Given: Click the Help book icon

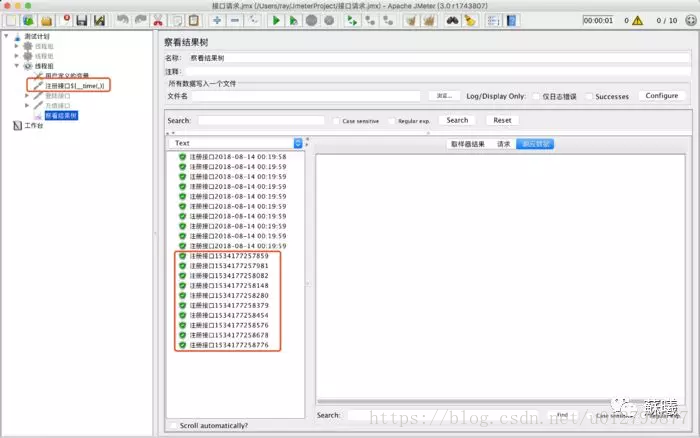Looking at the screenshot, I should click(x=511, y=21).
